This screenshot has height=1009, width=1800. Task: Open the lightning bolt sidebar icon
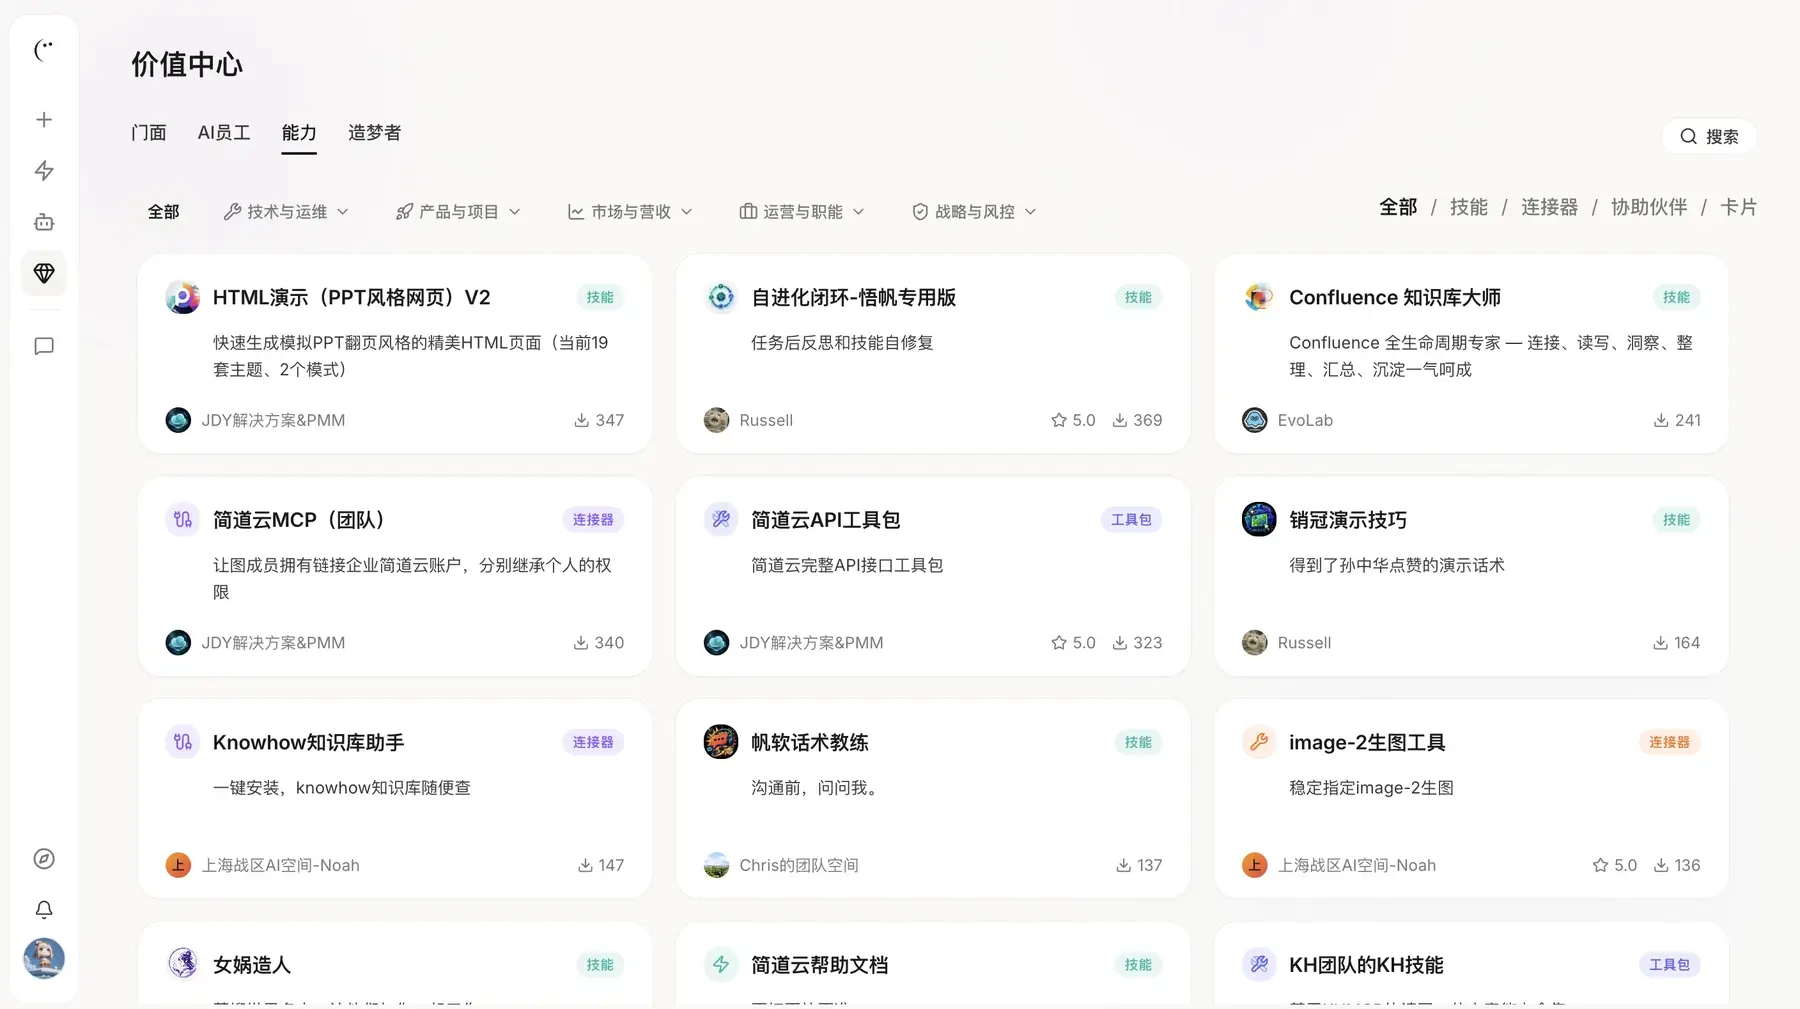(44, 171)
